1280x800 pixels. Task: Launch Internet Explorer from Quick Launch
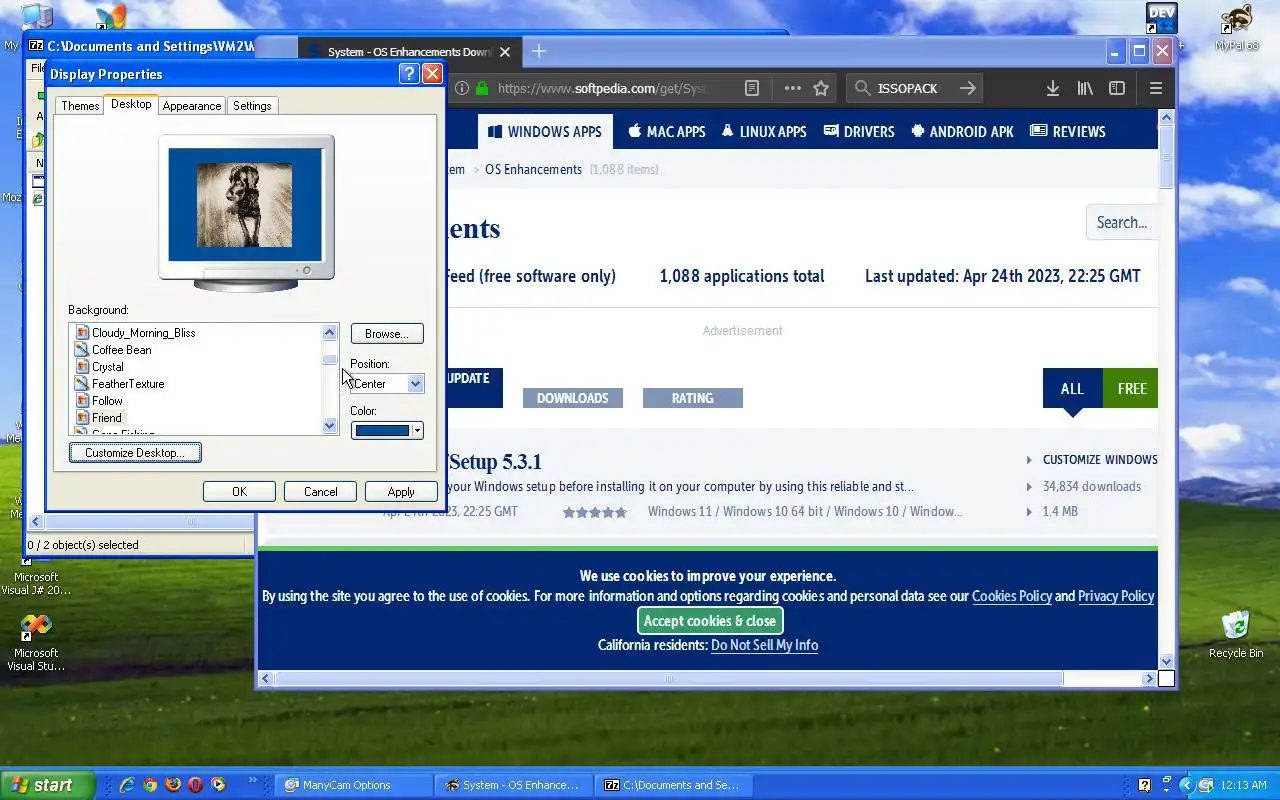point(126,785)
